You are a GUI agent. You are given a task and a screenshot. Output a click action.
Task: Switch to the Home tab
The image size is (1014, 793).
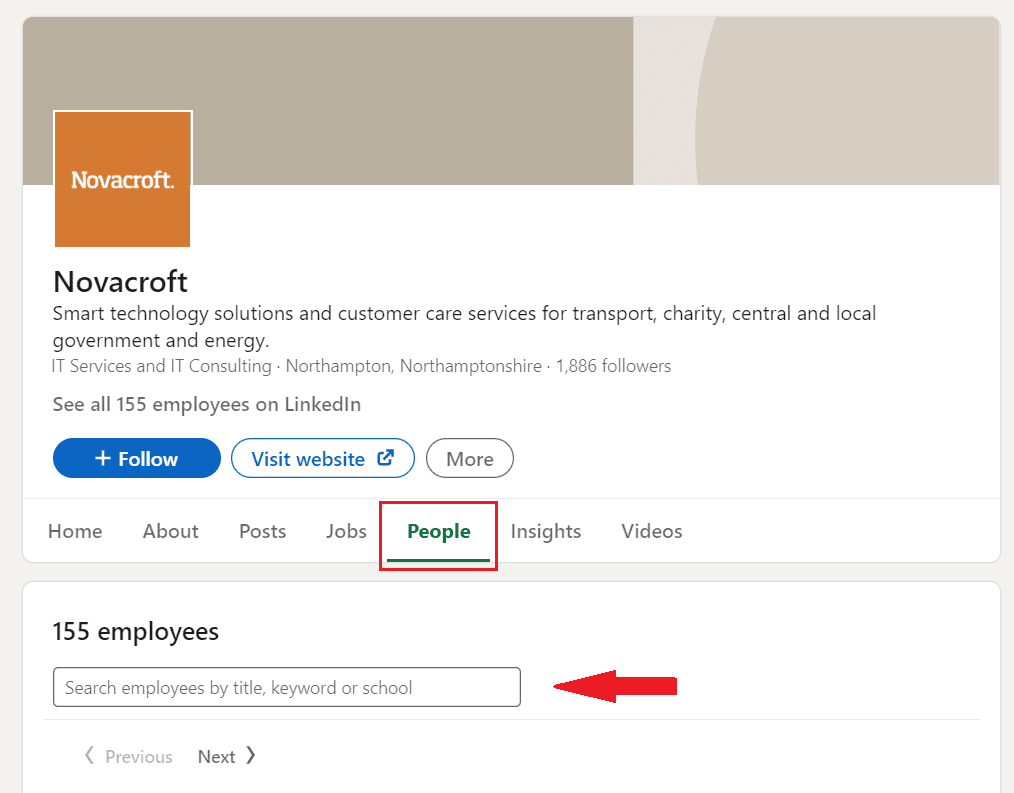coord(75,531)
